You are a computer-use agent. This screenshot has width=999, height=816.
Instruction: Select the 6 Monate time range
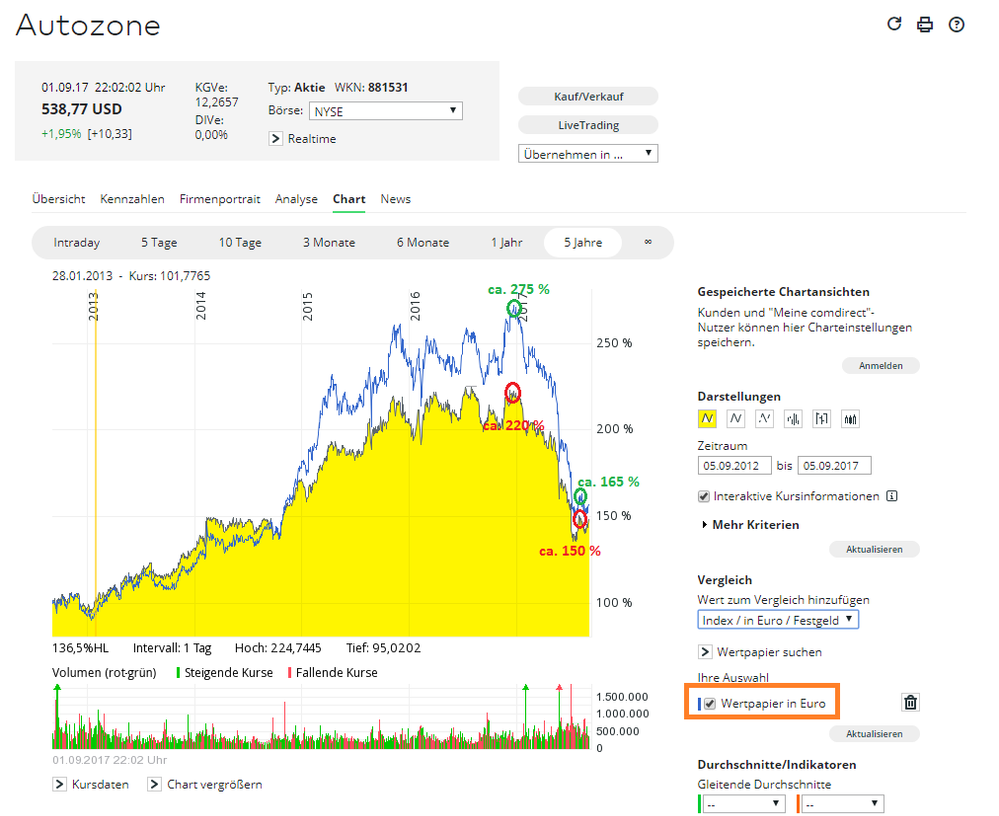click(421, 242)
